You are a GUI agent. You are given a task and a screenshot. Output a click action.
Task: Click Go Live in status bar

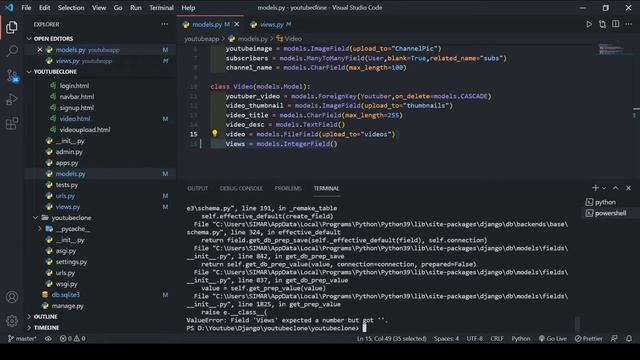click(553, 338)
